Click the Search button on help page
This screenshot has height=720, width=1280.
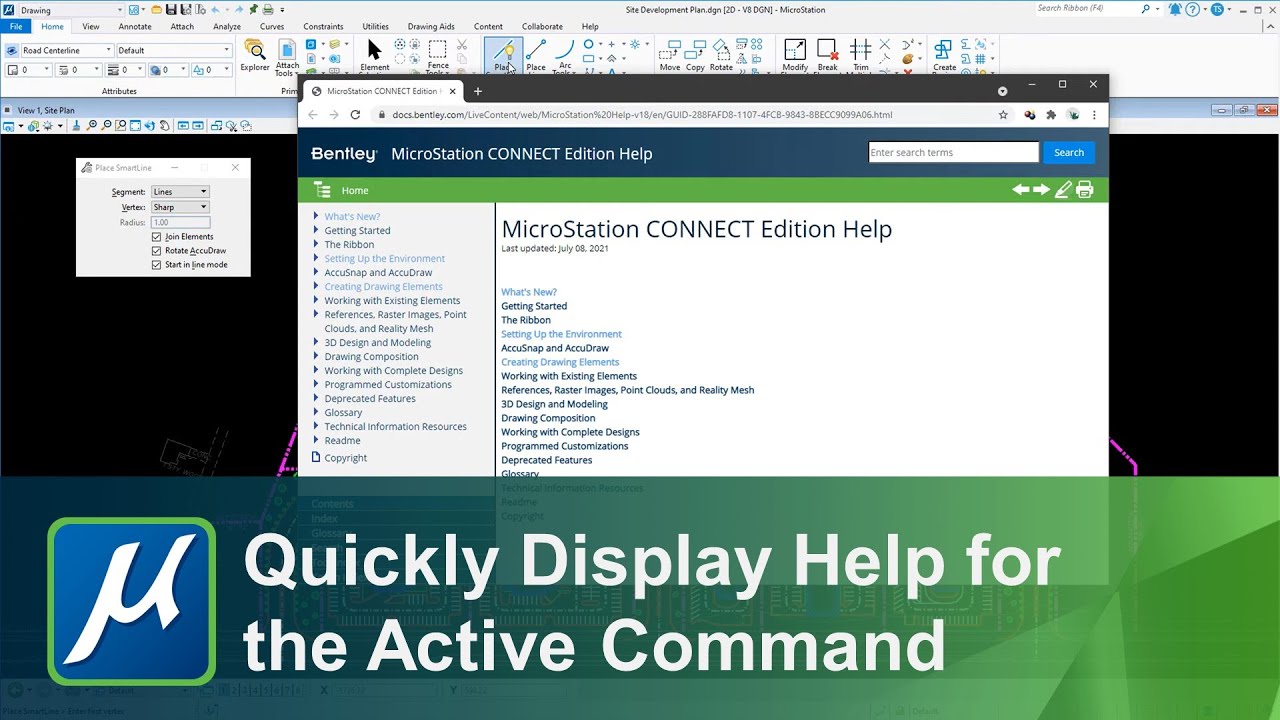1068,152
